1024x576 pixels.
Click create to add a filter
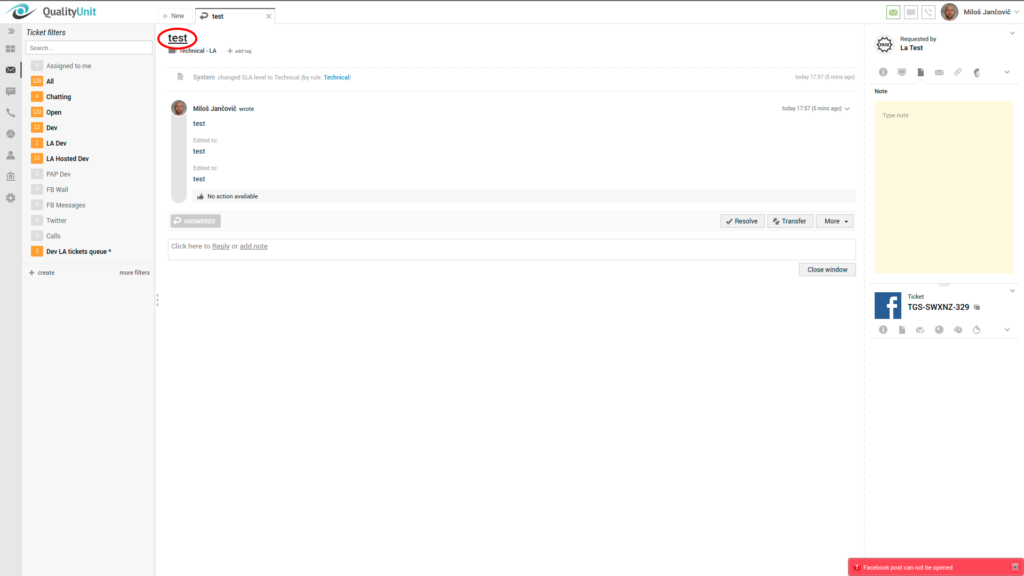42,273
